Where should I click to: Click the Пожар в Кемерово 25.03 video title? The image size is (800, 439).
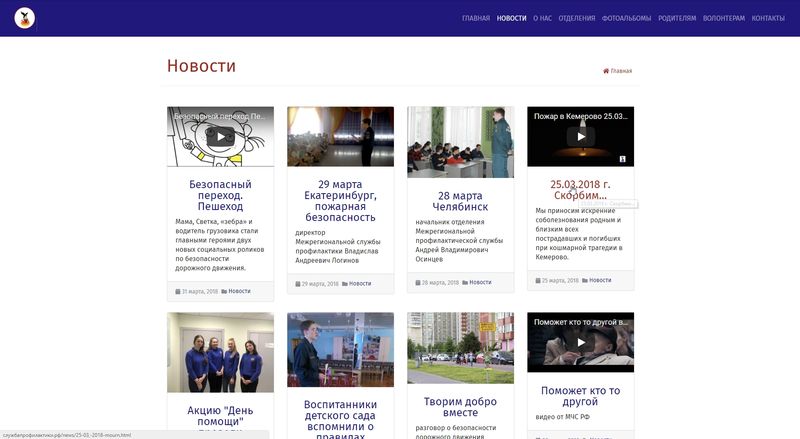581,116
